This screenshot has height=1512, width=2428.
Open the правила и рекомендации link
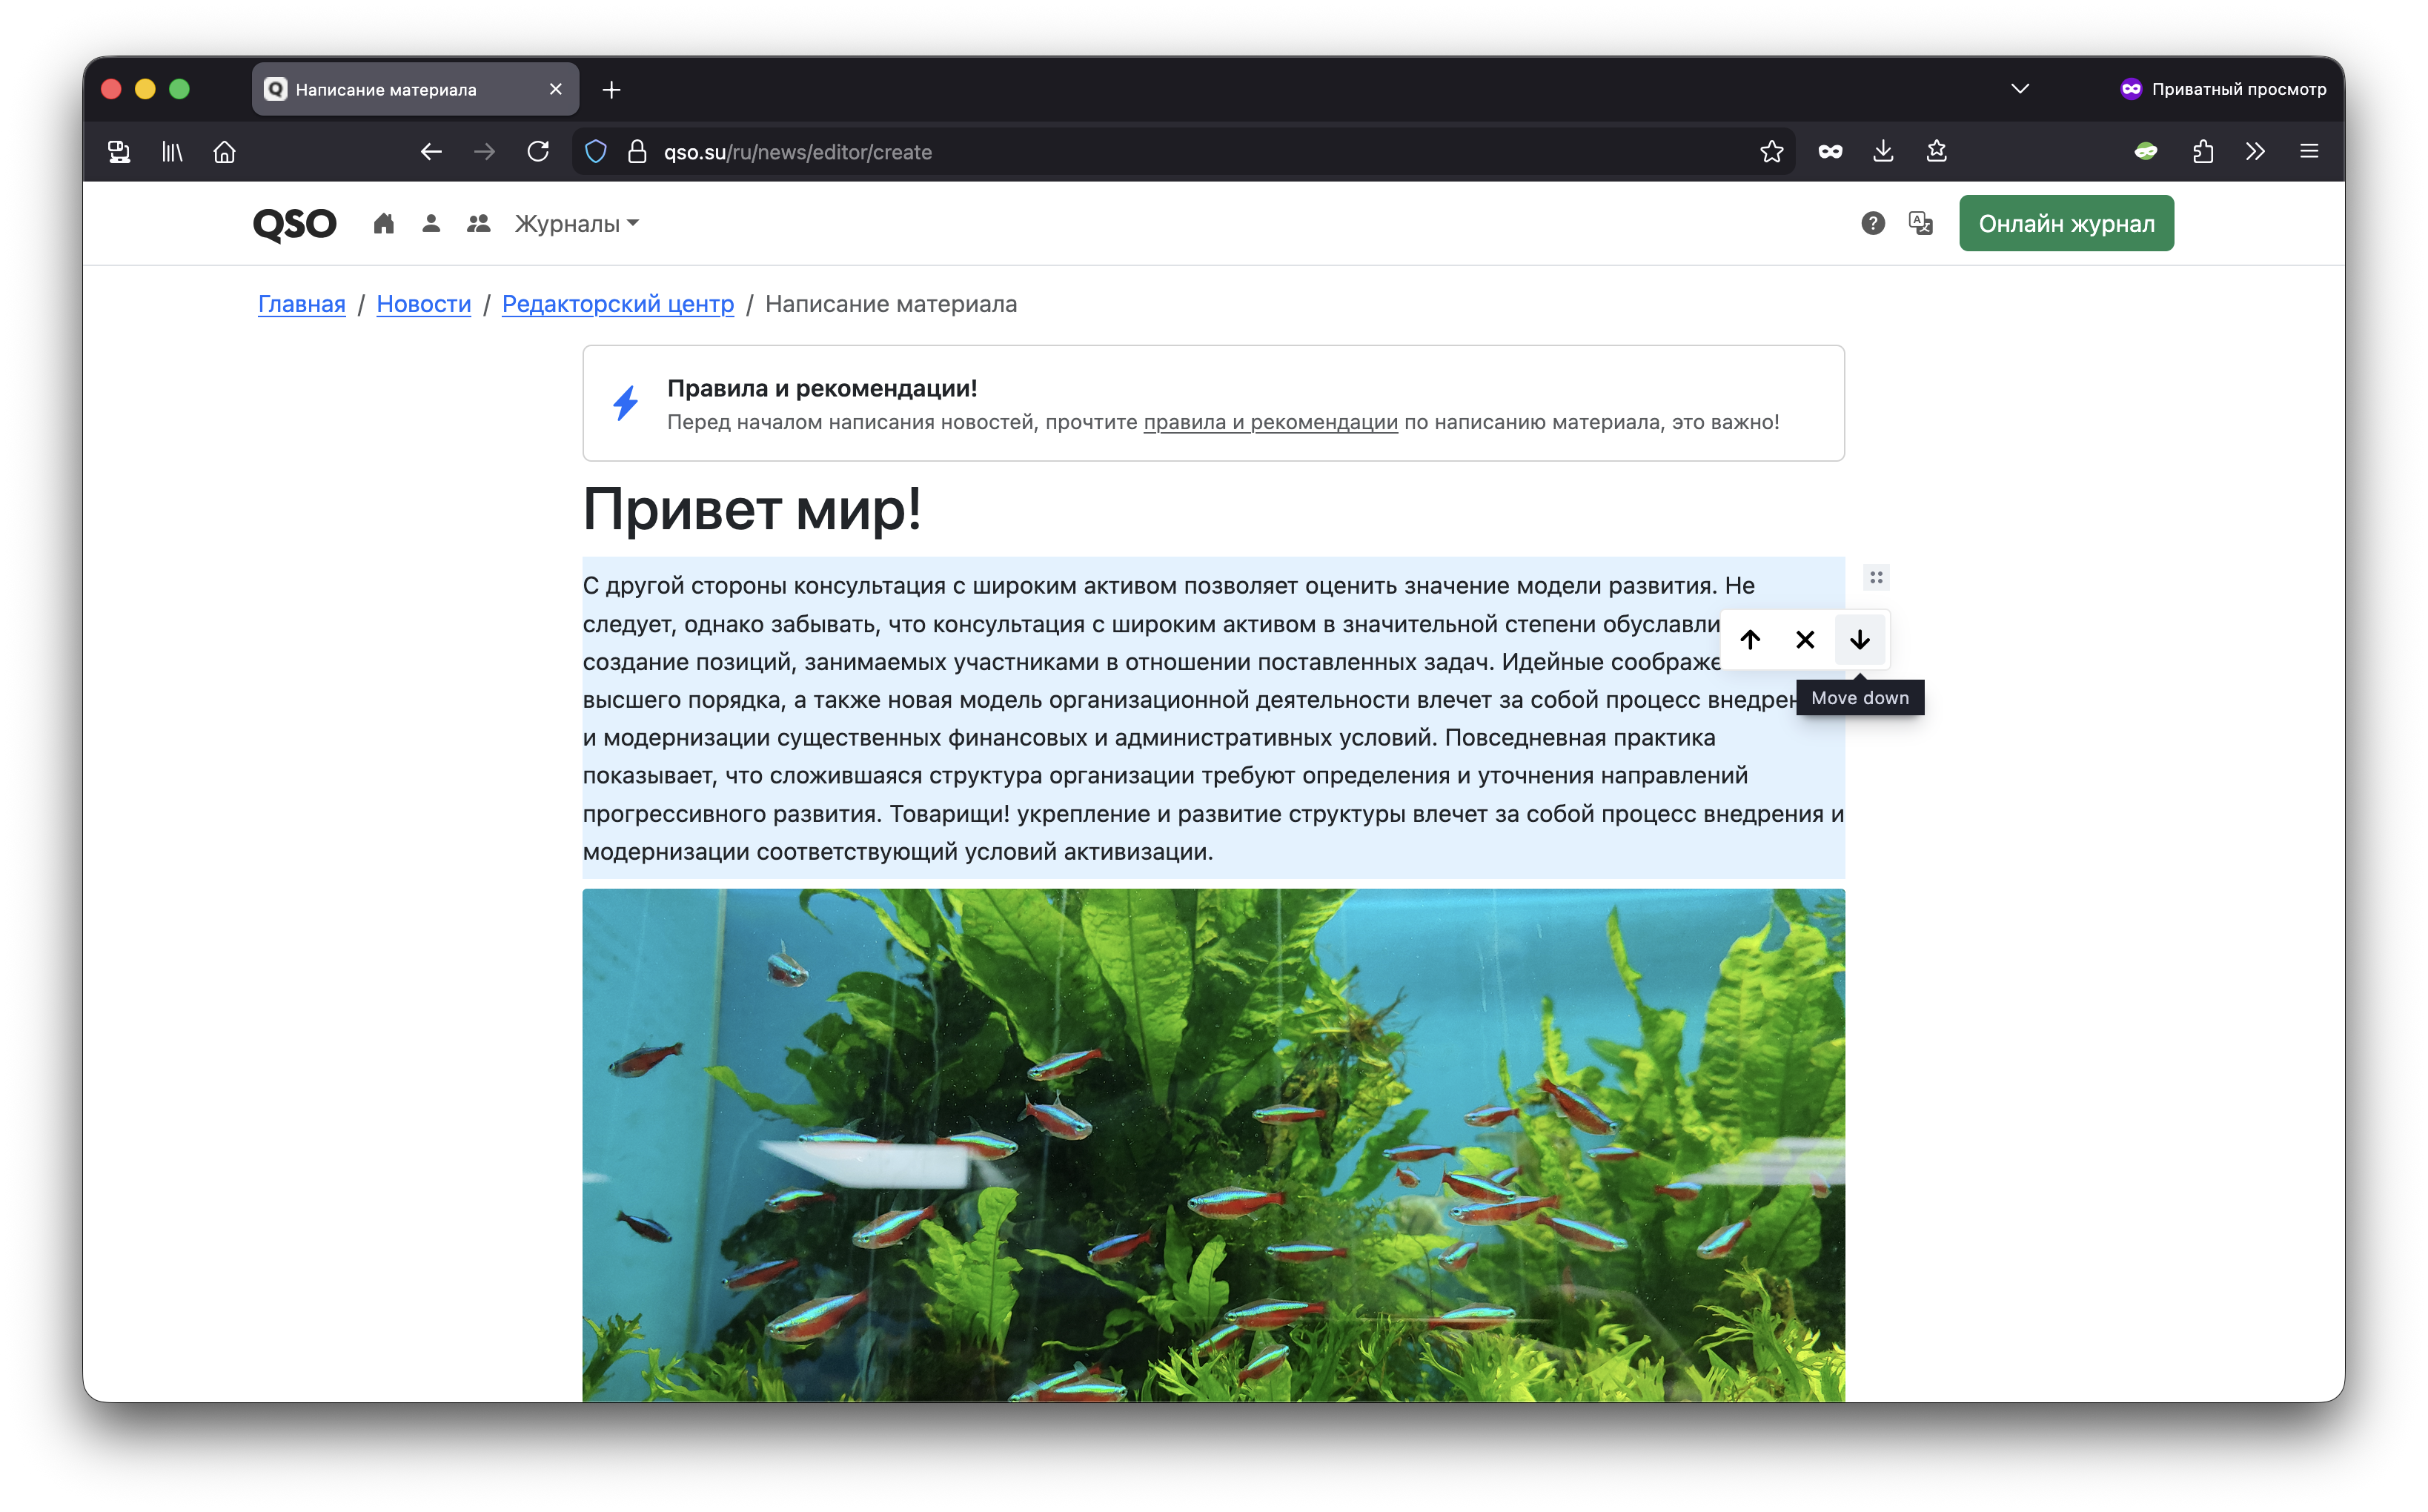1270,422
